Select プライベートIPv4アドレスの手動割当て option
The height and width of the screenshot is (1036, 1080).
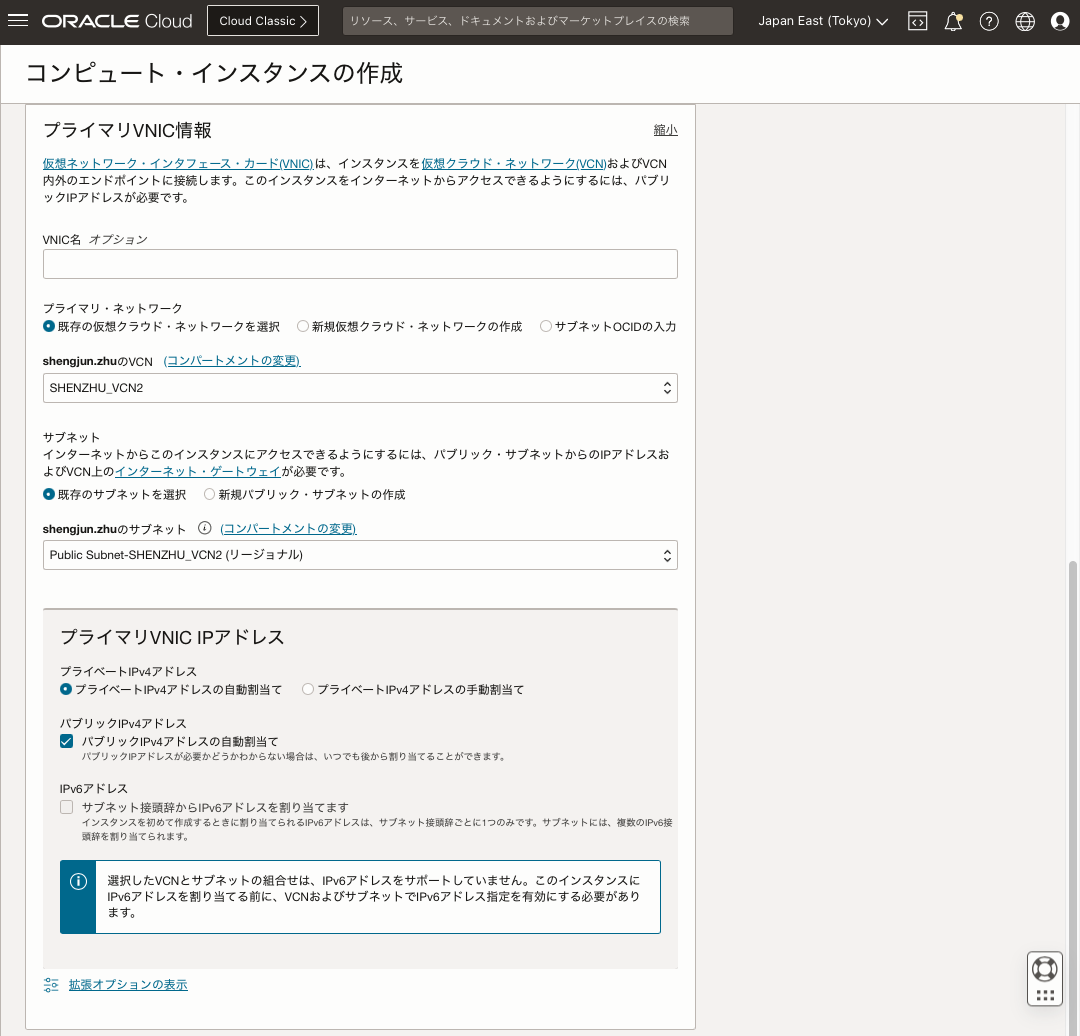(308, 688)
